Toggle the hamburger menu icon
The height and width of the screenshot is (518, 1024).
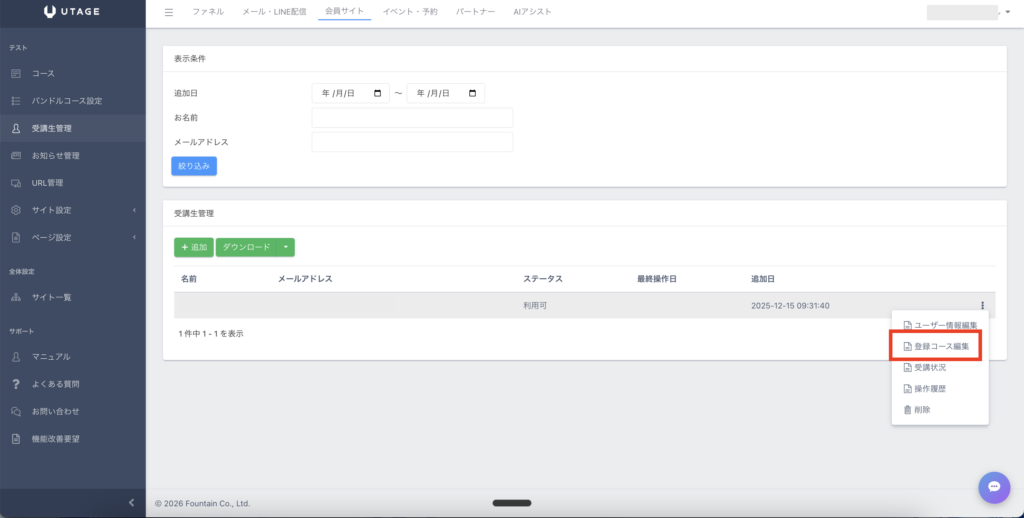[169, 12]
